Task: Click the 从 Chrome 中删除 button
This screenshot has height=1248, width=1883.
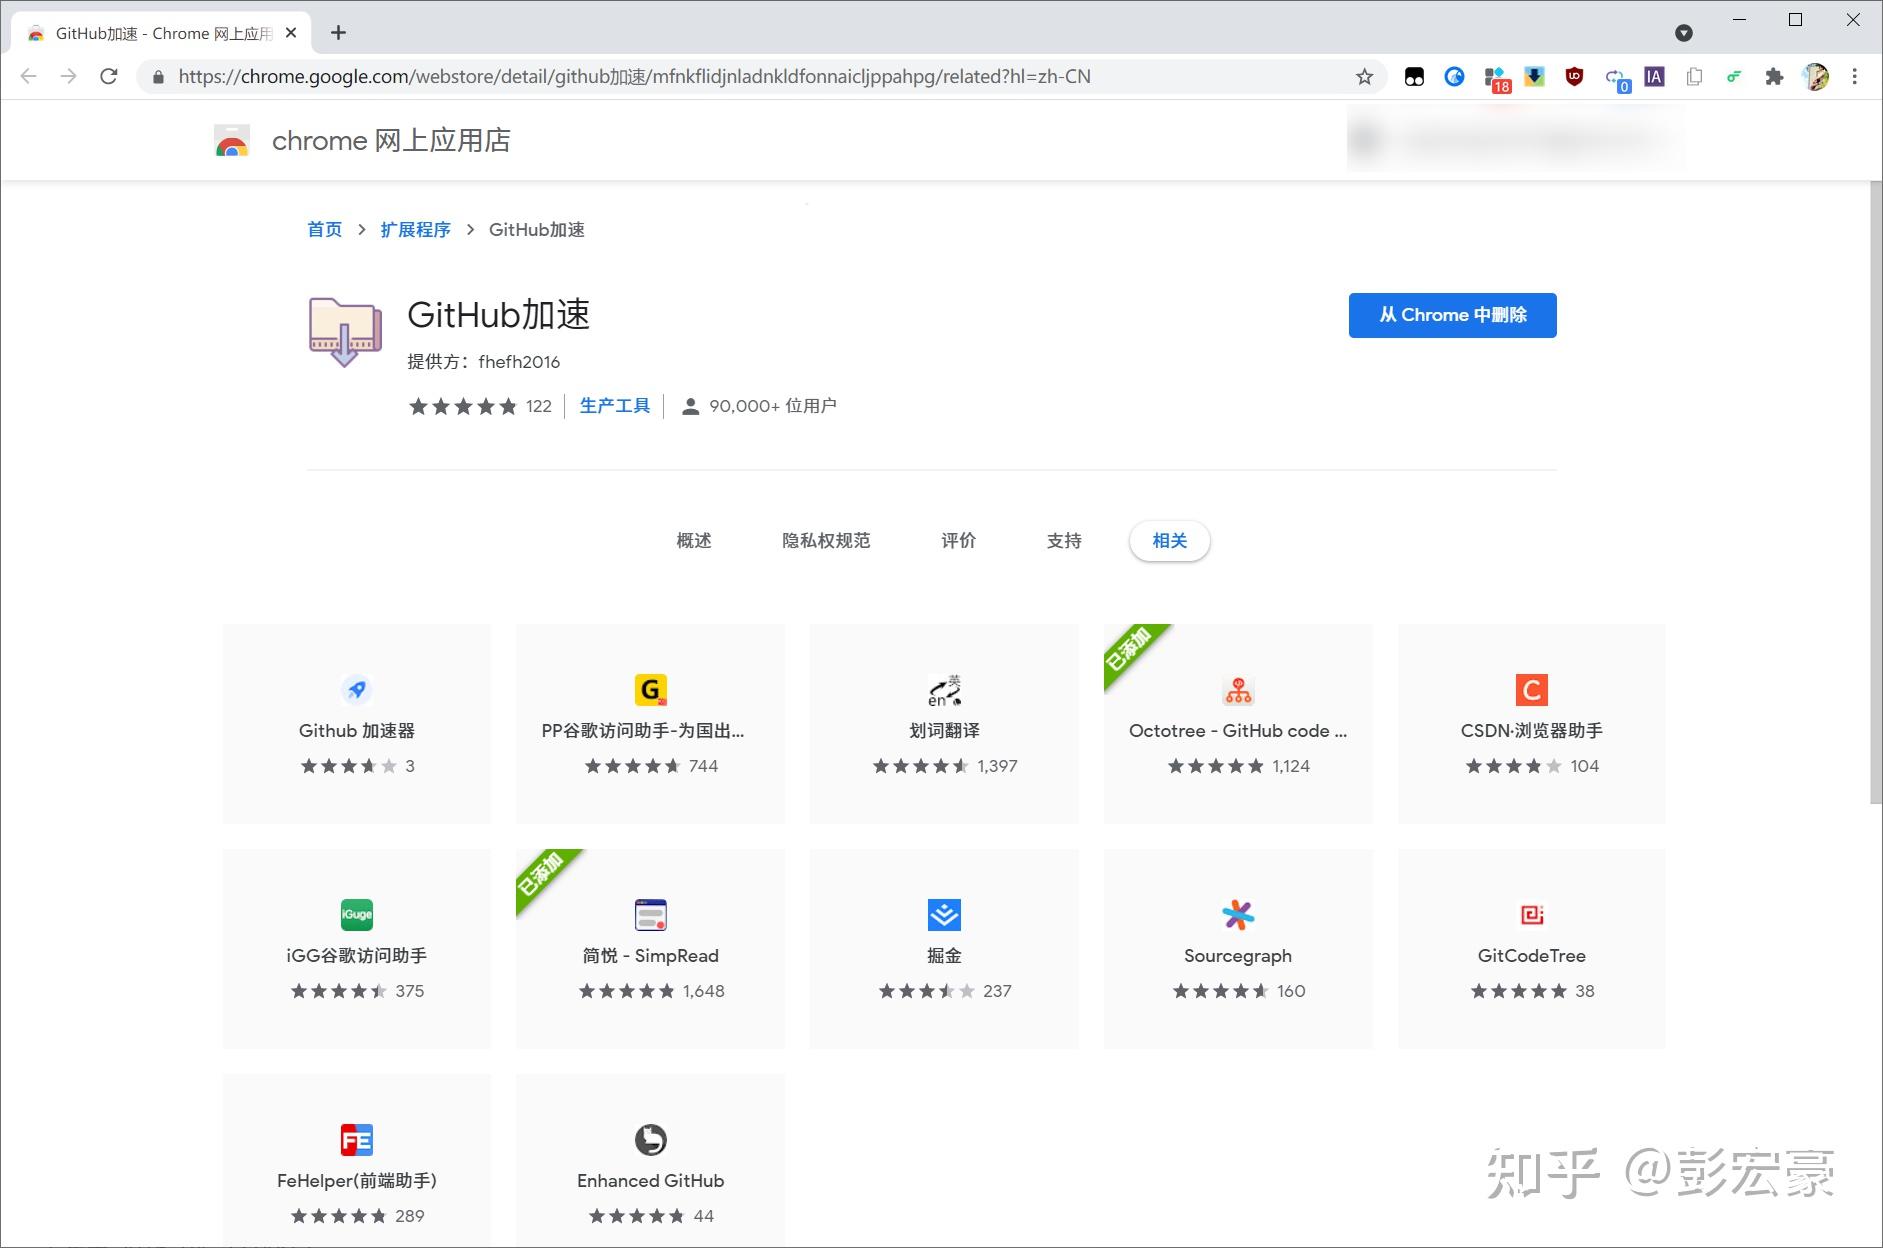Action: (x=1452, y=315)
